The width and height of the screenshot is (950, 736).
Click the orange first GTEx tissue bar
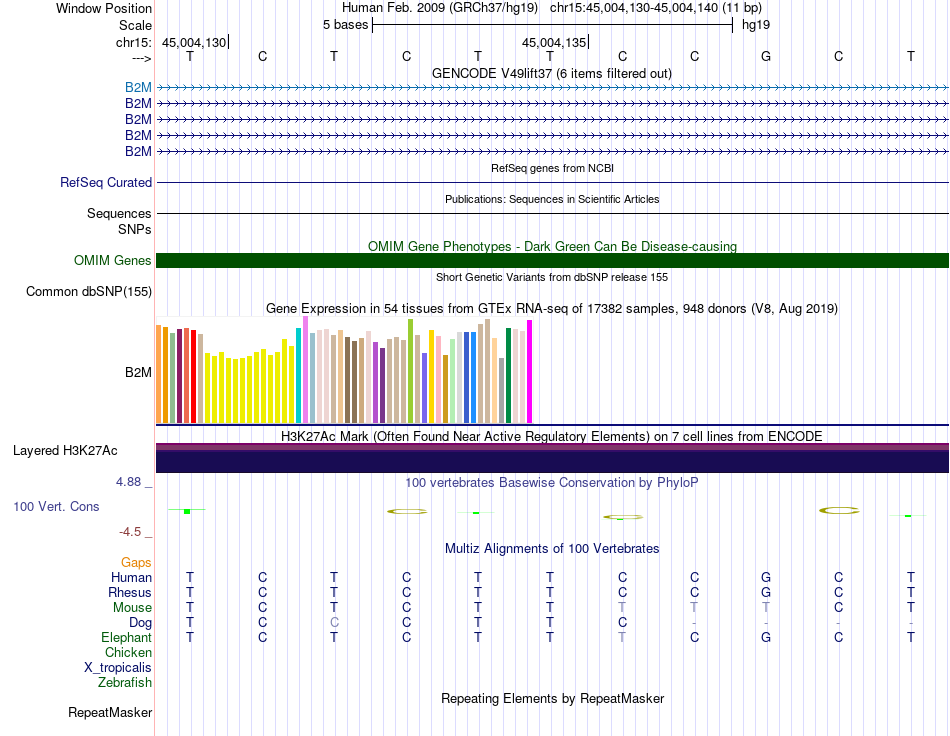pos(159,374)
